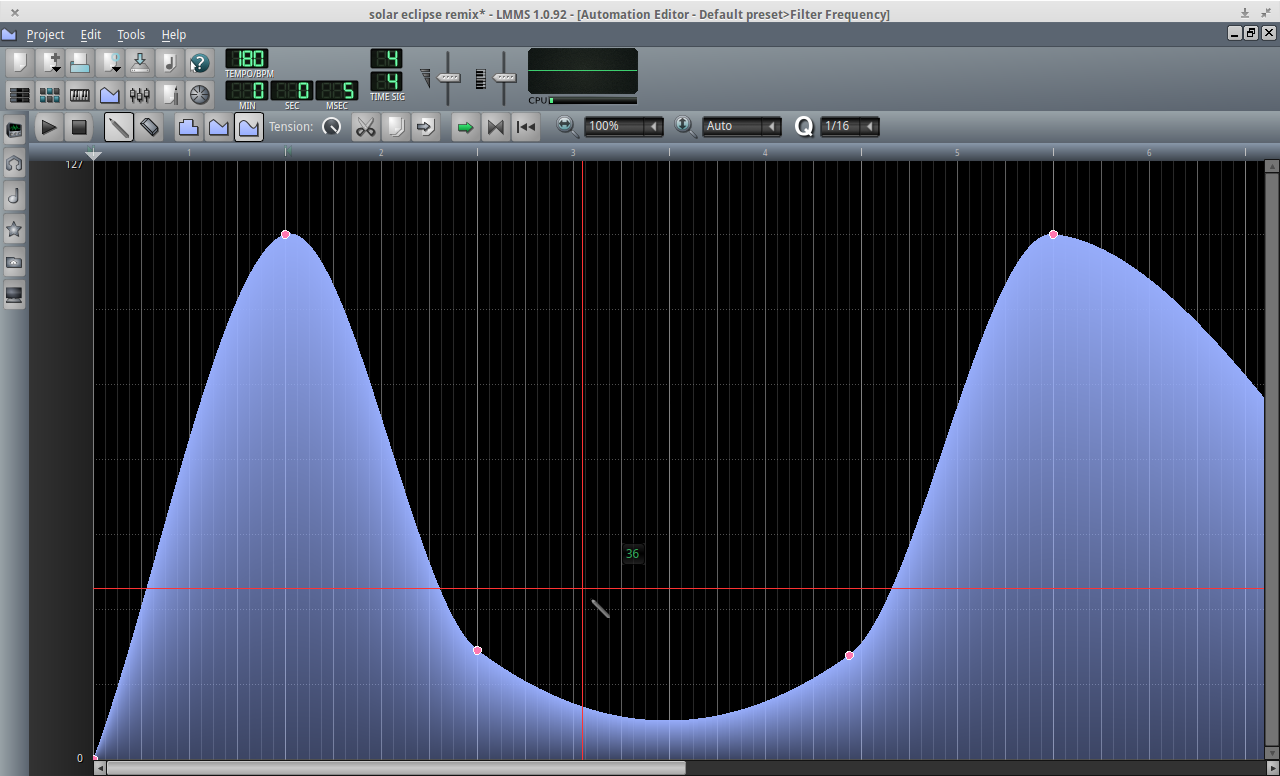Click the first peak control point near bar 1
1280x776 pixels.
coord(285,234)
